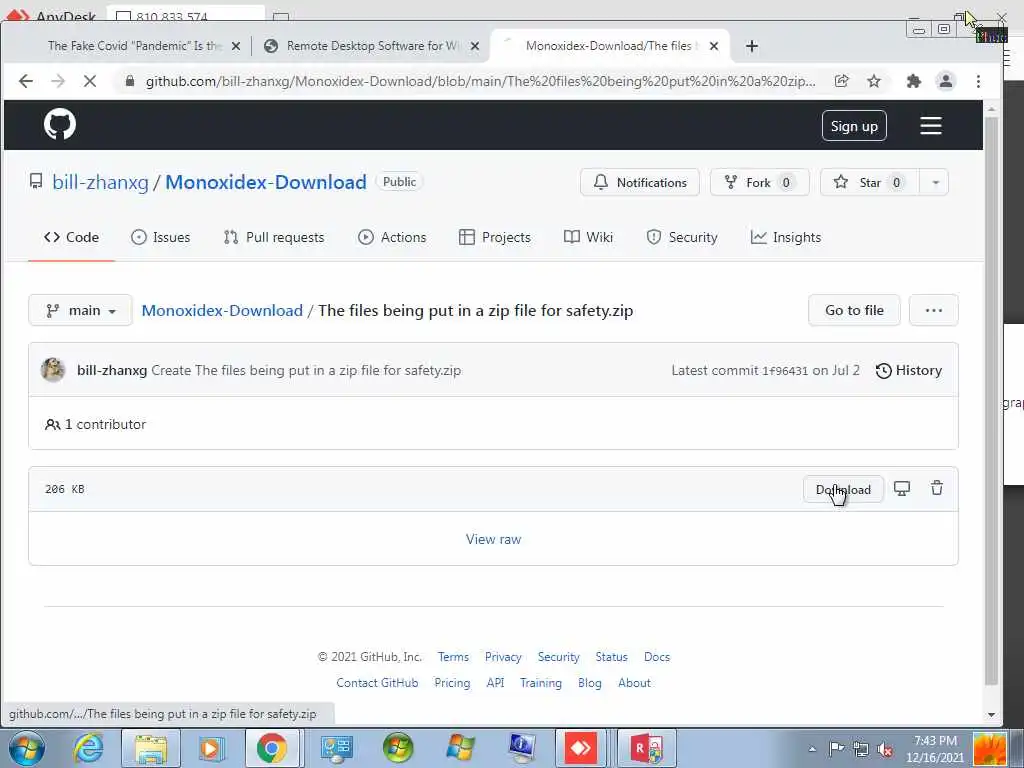
Task: Open the three-dots more options menu
Action: tap(933, 310)
